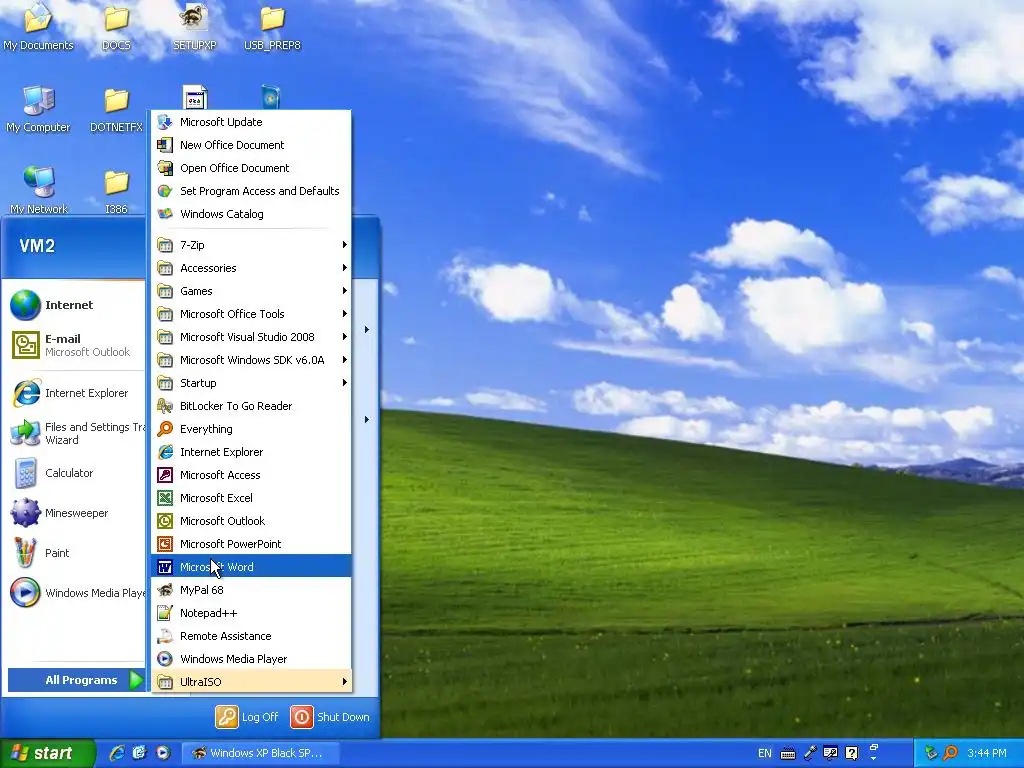This screenshot has height=768, width=1024.
Task: Launch Windows Media Player from programs list
Action: (251, 658)
